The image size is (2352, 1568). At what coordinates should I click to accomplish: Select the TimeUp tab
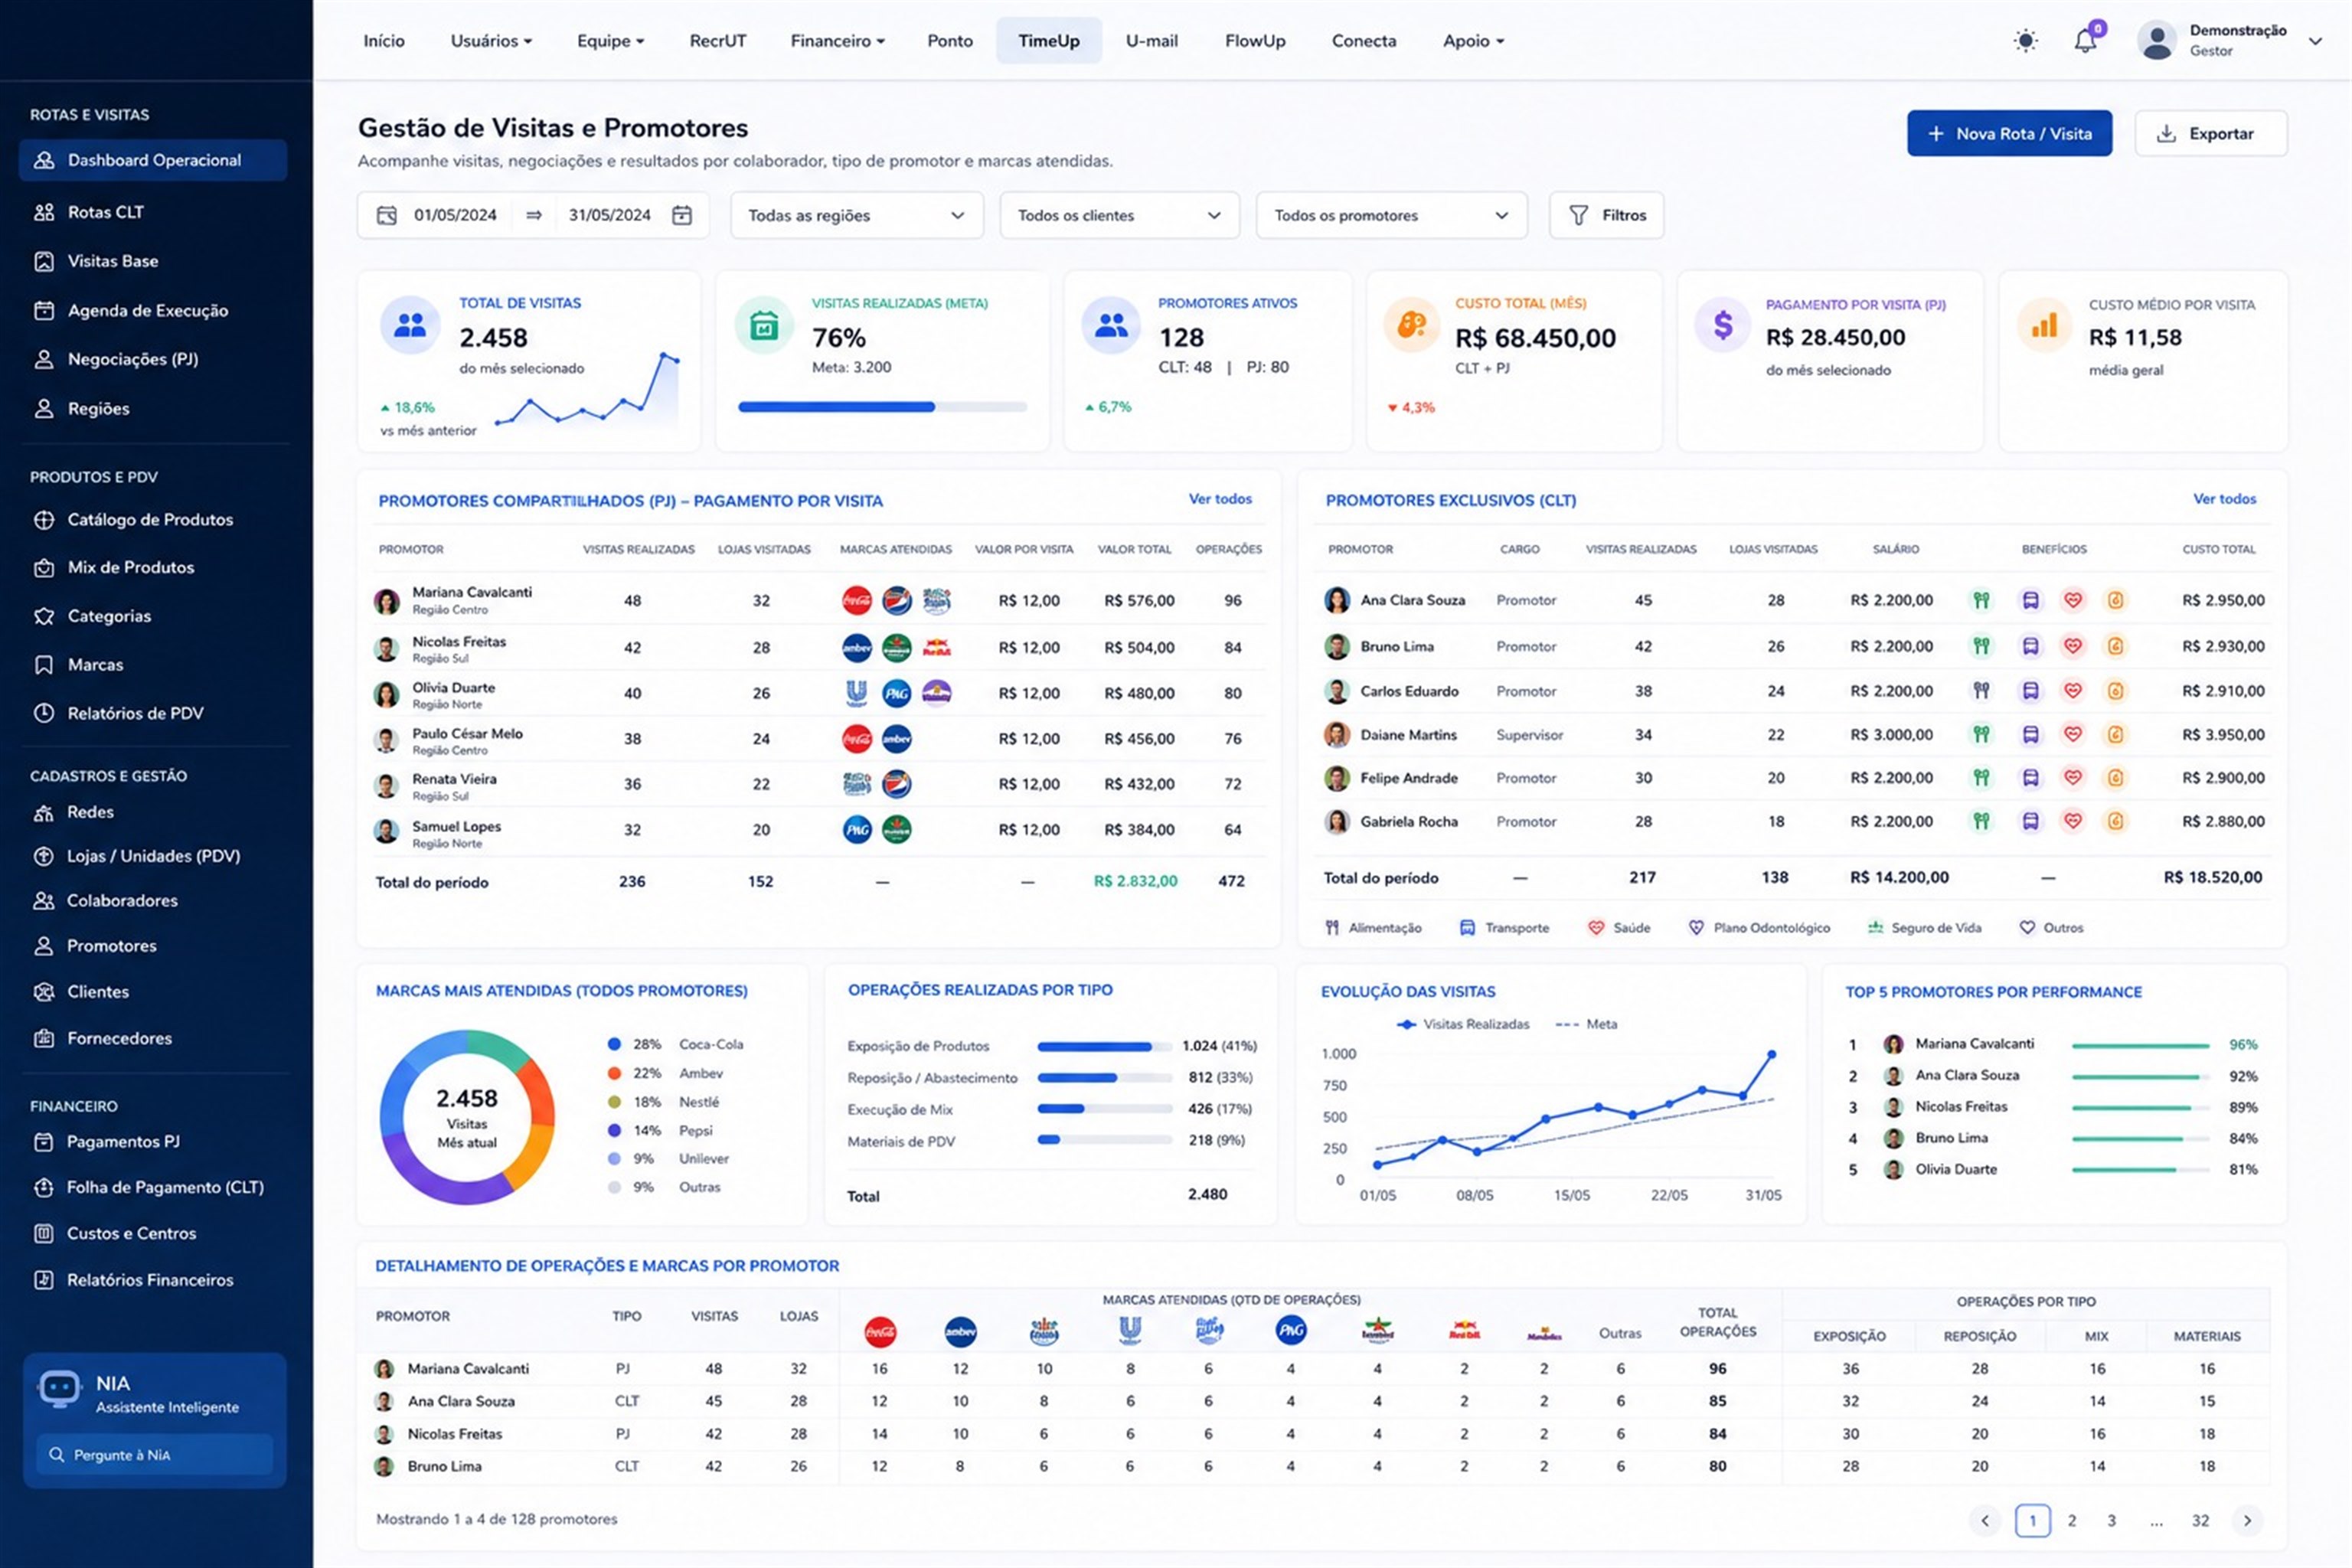(x=1049, y=41)
